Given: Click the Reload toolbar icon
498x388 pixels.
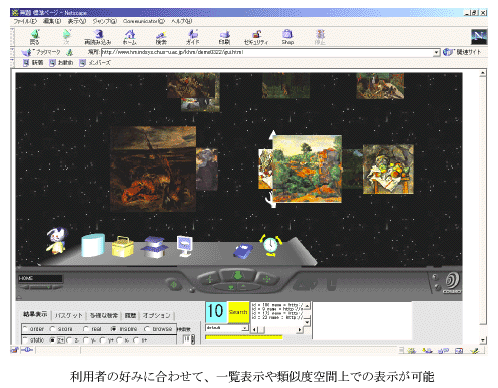Looking at the screenshot, I should (x=98, y=37).
